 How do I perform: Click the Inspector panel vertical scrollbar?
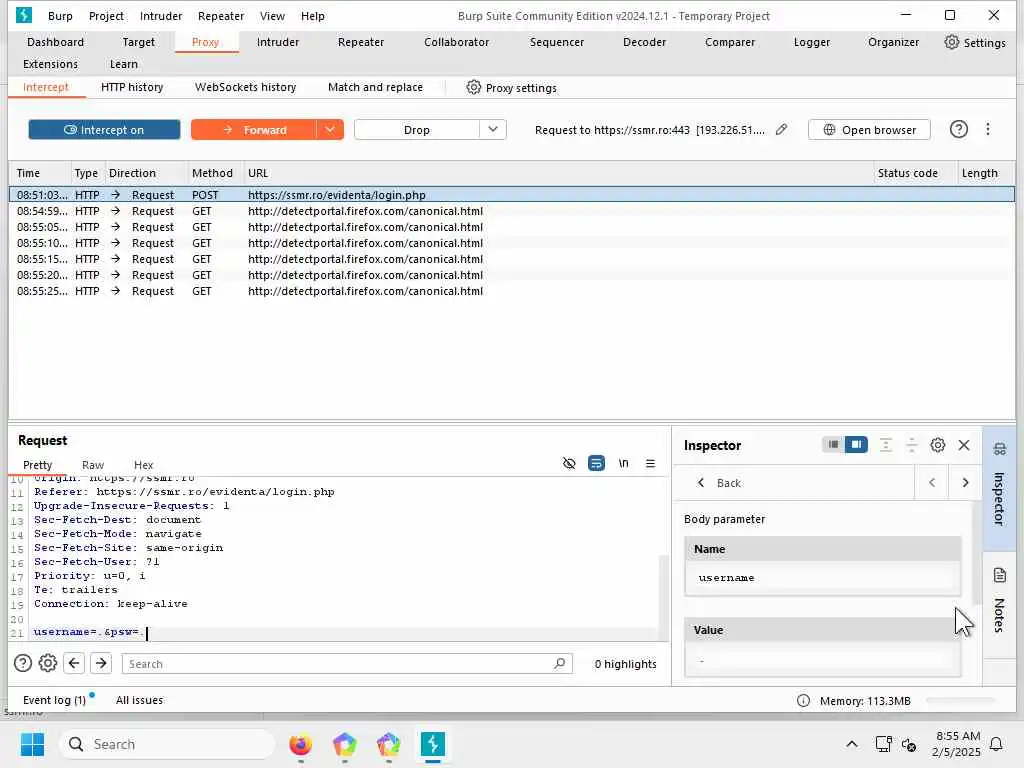pyautogui.click(x=977, y=555)
